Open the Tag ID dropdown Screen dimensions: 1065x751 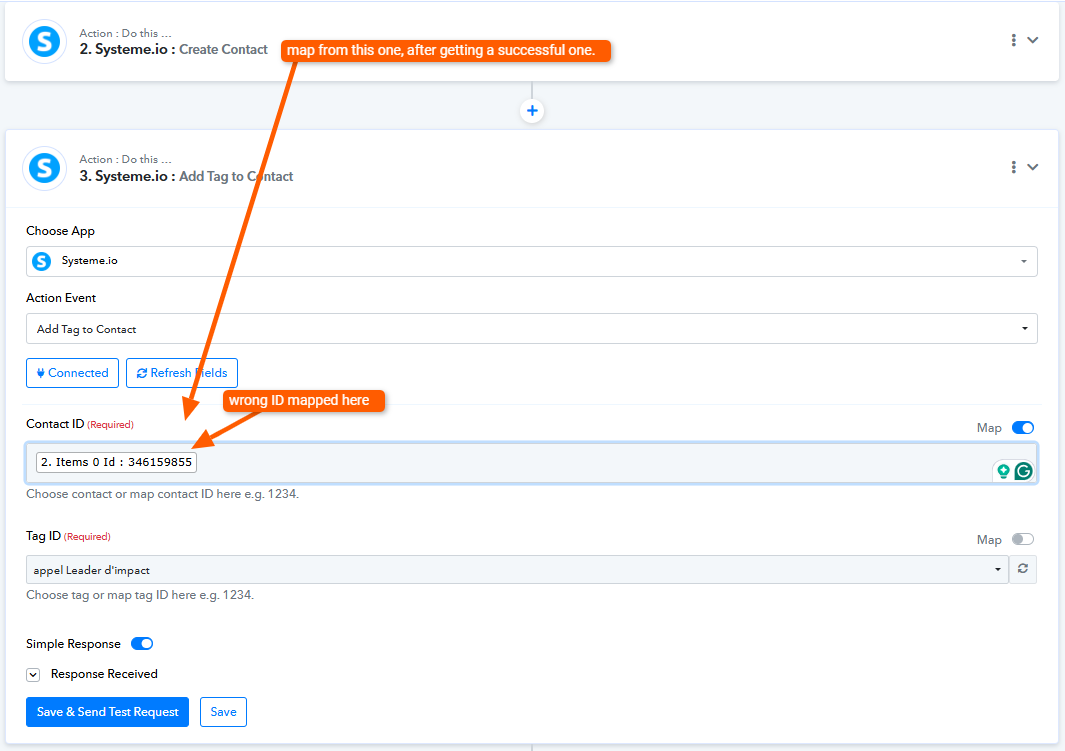tap(516, 570)
